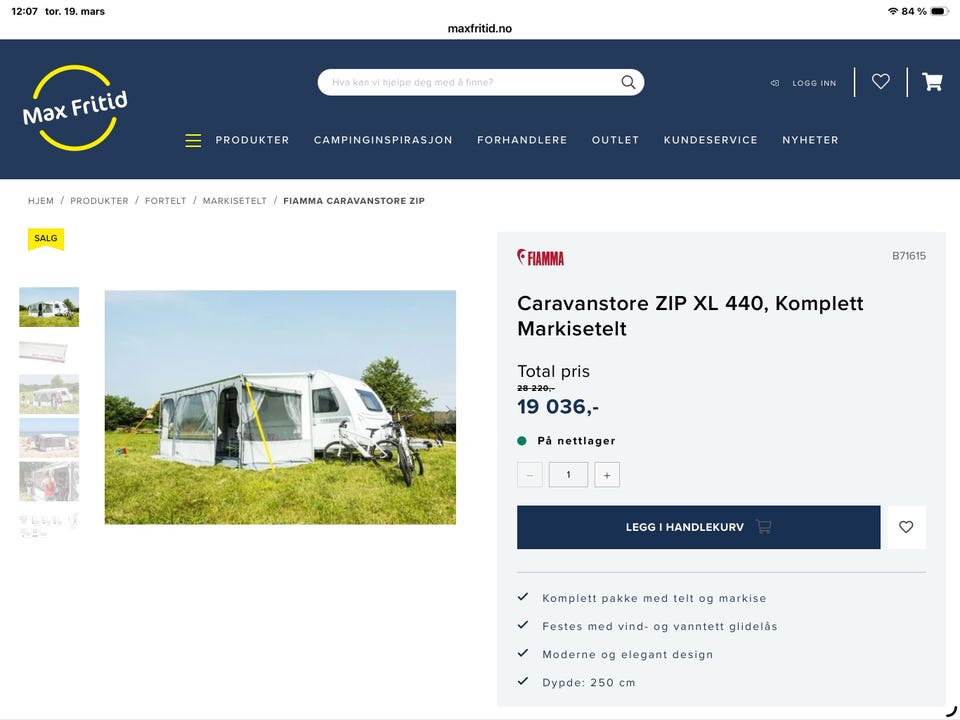Decrease quantity with minus button
Image resolution: width=960 pixels, height=720 pixels.
tap(530, 475)
